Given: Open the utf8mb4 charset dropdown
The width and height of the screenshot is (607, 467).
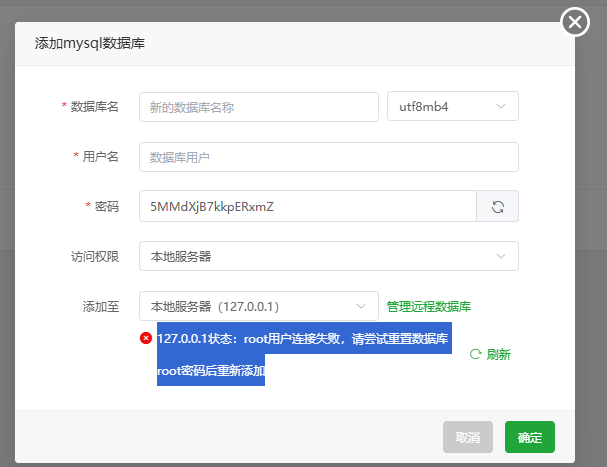Looking at the screenshot, I should pos(453,106).
